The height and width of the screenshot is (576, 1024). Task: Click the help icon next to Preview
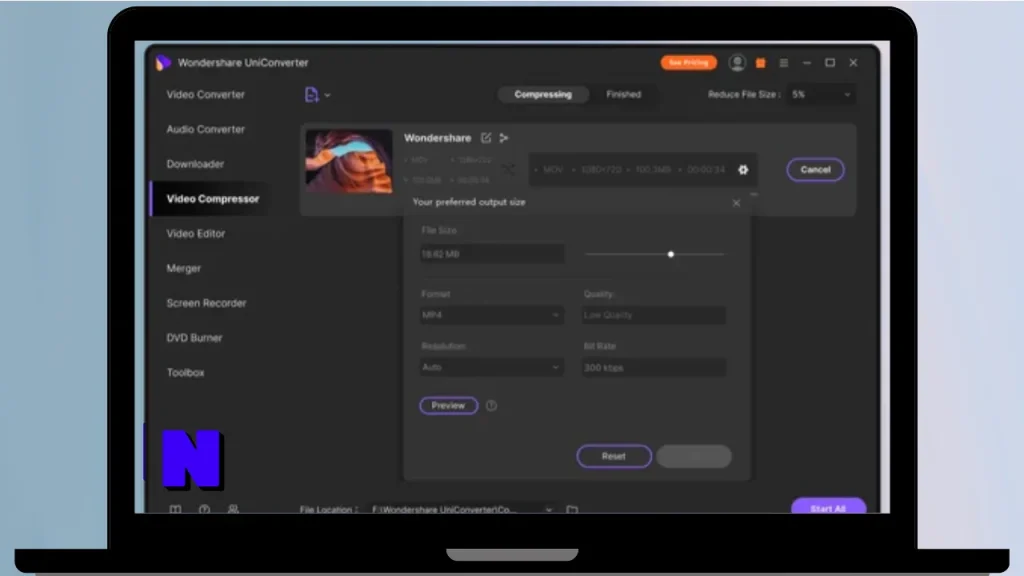point(491,406)
